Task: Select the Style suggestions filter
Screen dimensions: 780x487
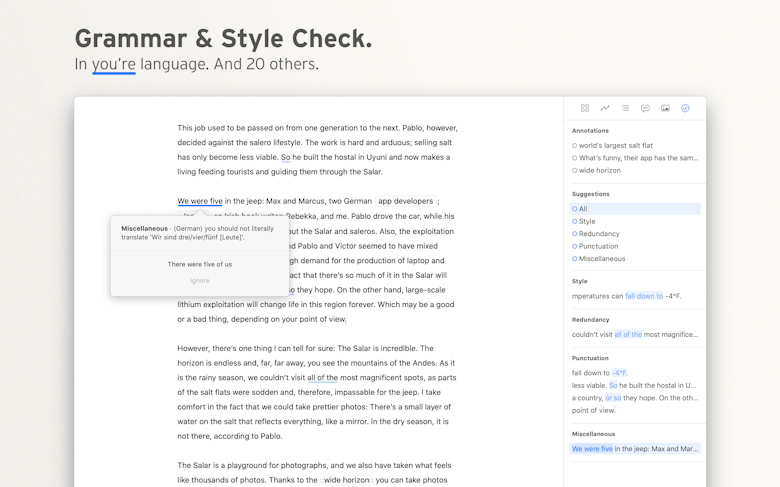Action: tap(584, 221)
